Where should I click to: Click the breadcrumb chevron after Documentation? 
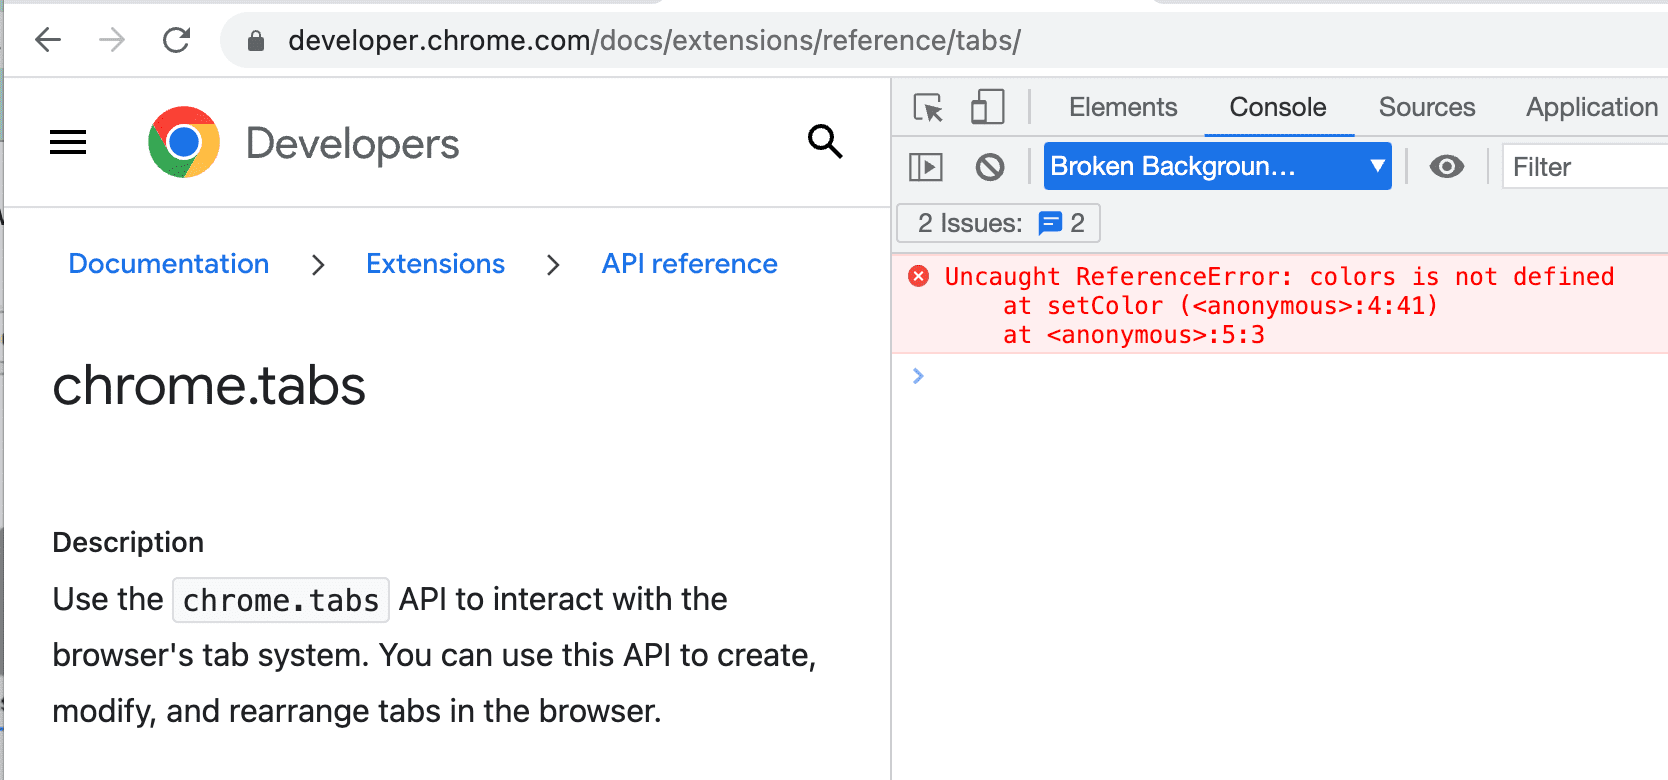click(x=318, y=265)
